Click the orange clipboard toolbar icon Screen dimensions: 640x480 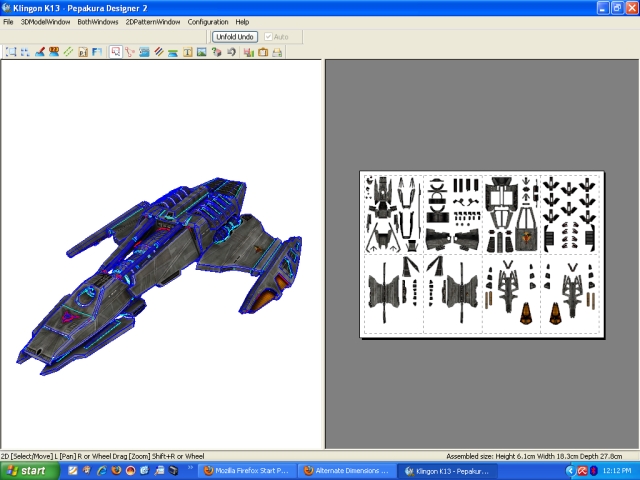pos(263,52)
